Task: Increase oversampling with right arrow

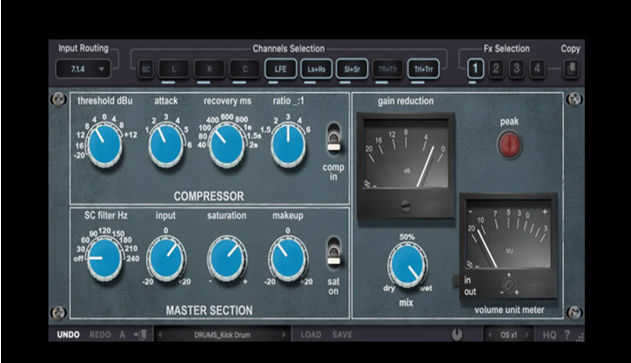Action: (527, 335)
